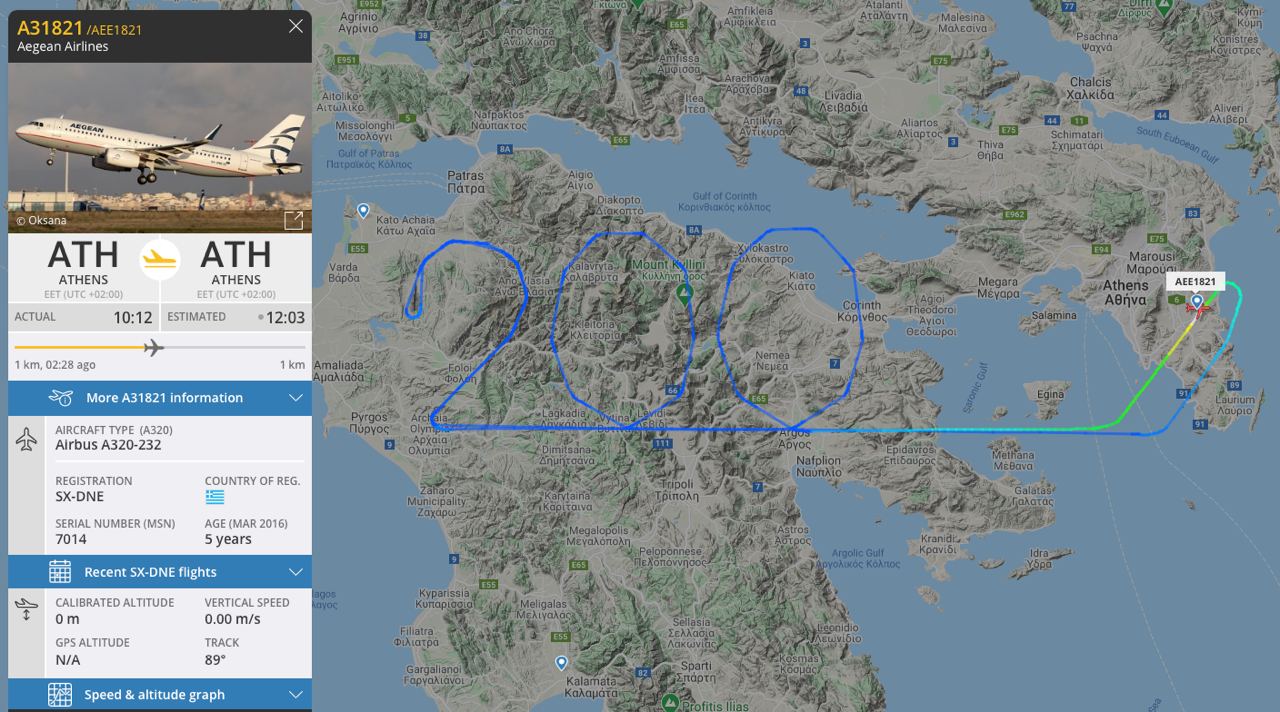The width and height of the screenshot is (1280, 712).
Task: Click the yellow airplane icon between ATH codes
Action: [160, 259]
